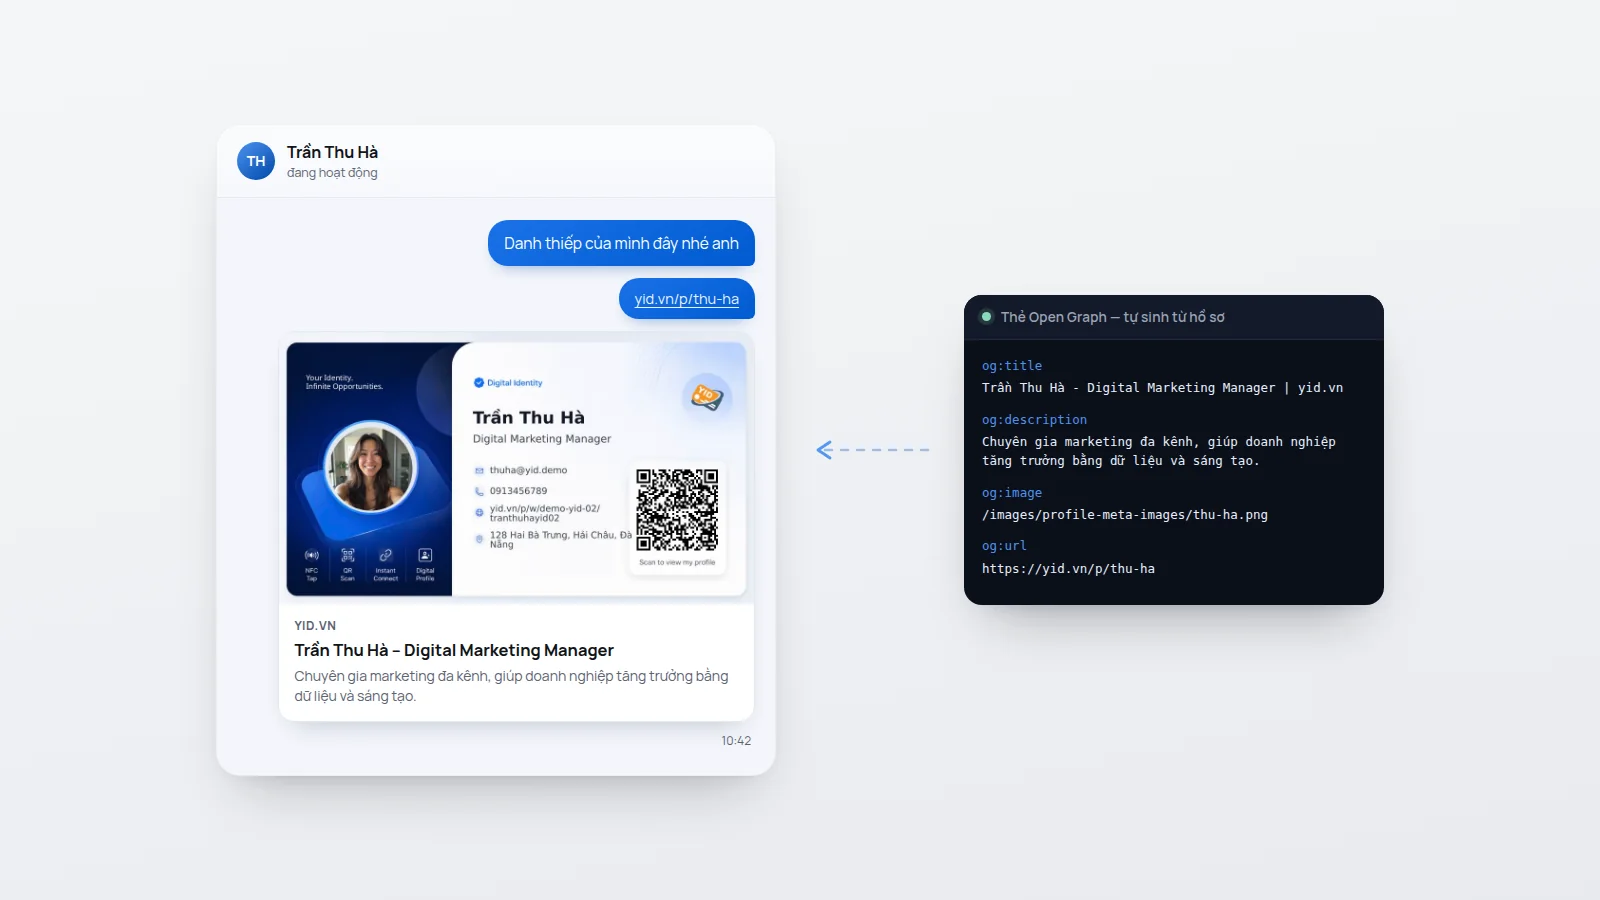Click the Digital Profile icon on the card

[425, 555]
